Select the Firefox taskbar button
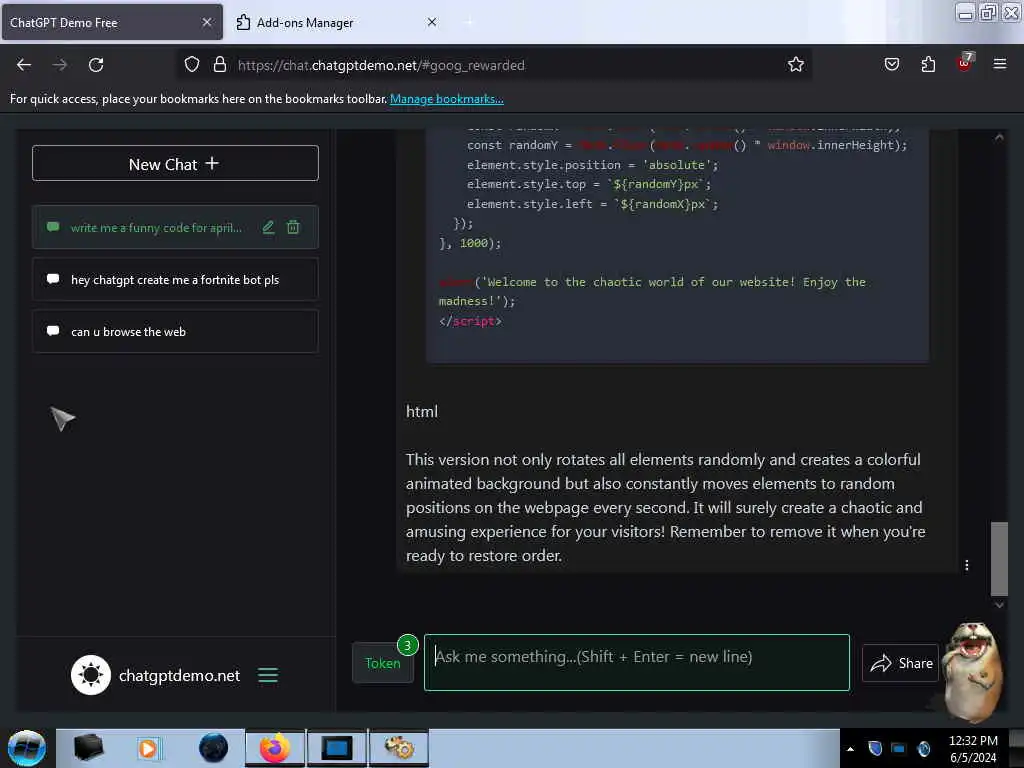Screen dimensions: 1024x768 275,748
